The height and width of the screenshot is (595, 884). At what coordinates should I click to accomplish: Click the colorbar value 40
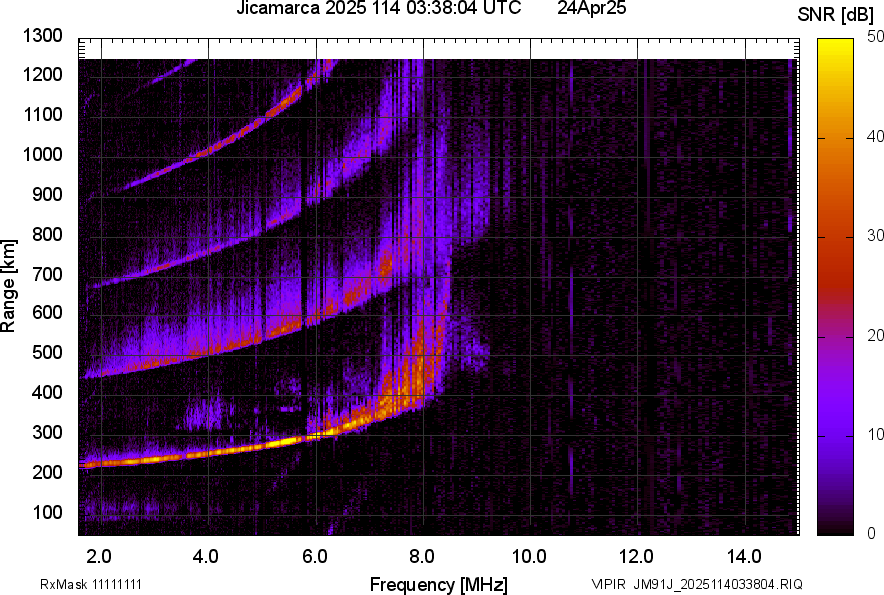[x=876, y=136]
